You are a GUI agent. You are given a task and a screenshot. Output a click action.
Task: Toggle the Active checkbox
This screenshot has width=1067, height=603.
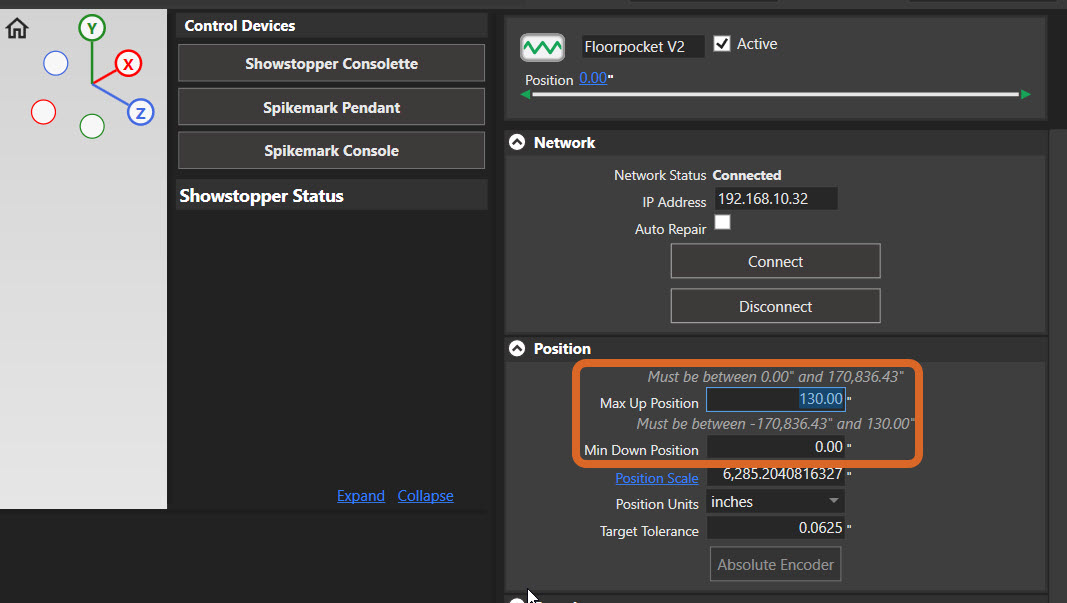point(722,44)
